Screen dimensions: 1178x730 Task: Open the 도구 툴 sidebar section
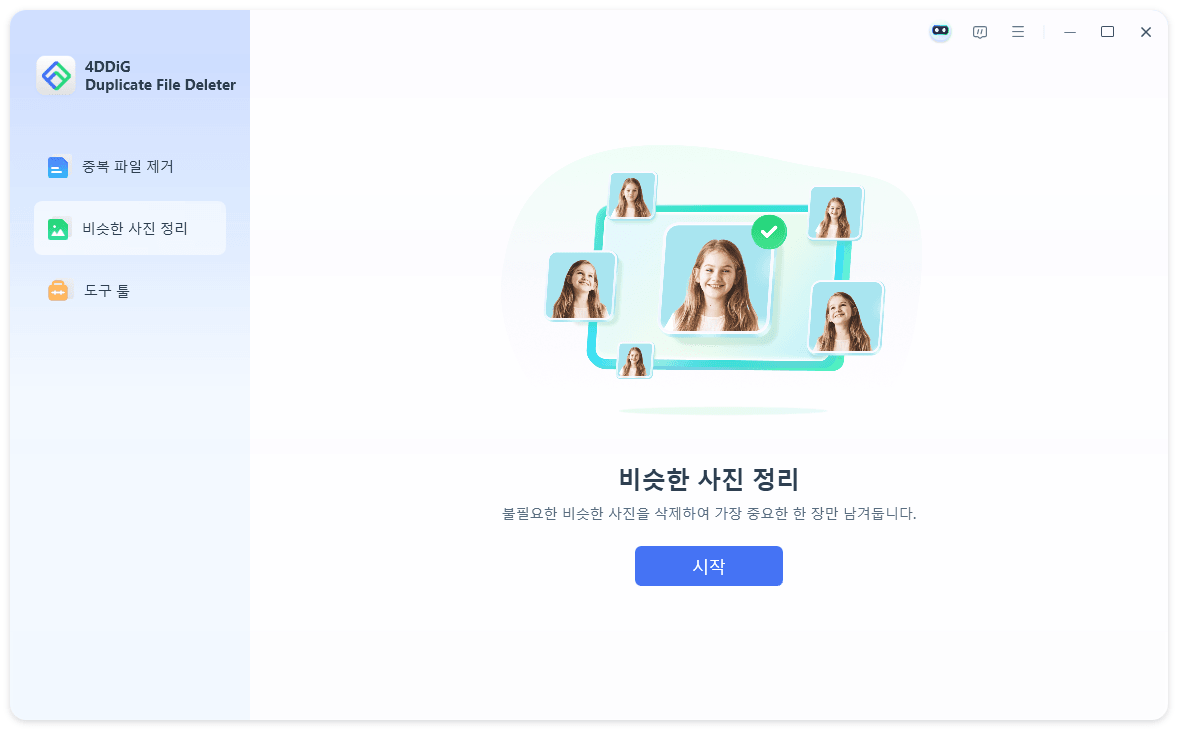tap(129, 291)
